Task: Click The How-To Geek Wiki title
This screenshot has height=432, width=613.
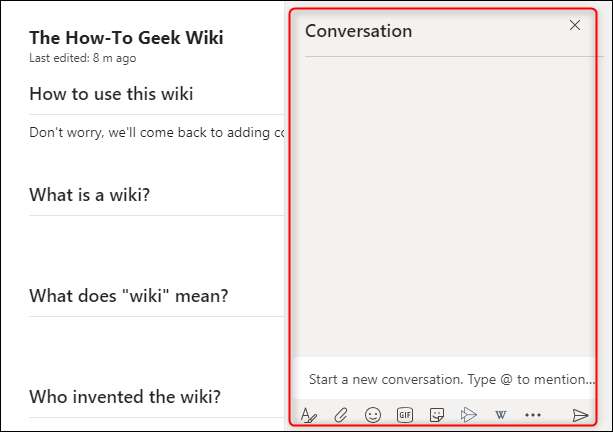Action: (x=126, y=38)
